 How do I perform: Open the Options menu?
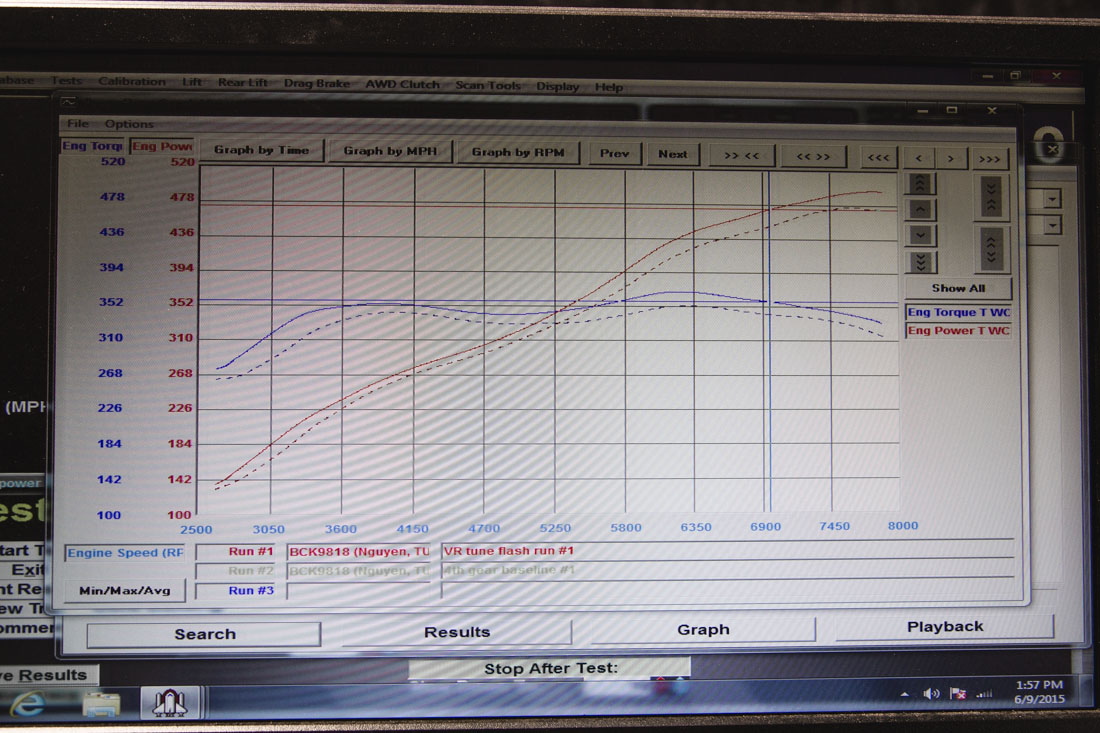coord(129,124)
